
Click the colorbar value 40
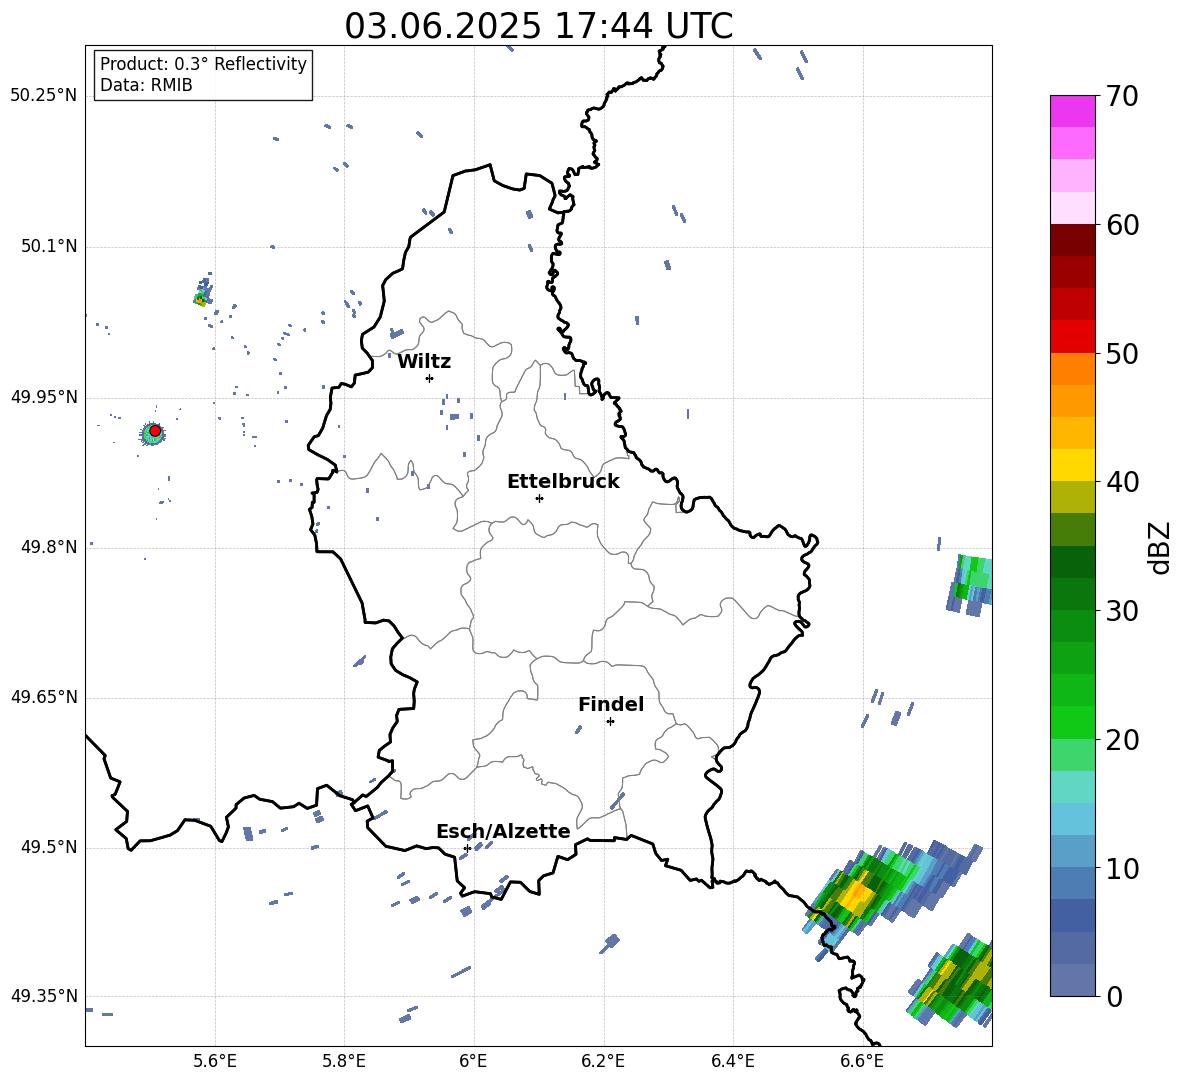coord(1122,482)
